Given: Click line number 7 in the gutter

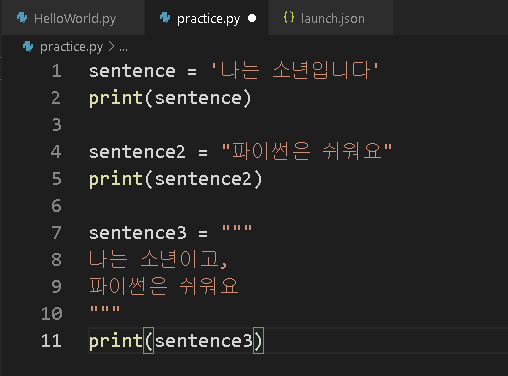Looking at the screenshot, I should (x=57, y=233).
